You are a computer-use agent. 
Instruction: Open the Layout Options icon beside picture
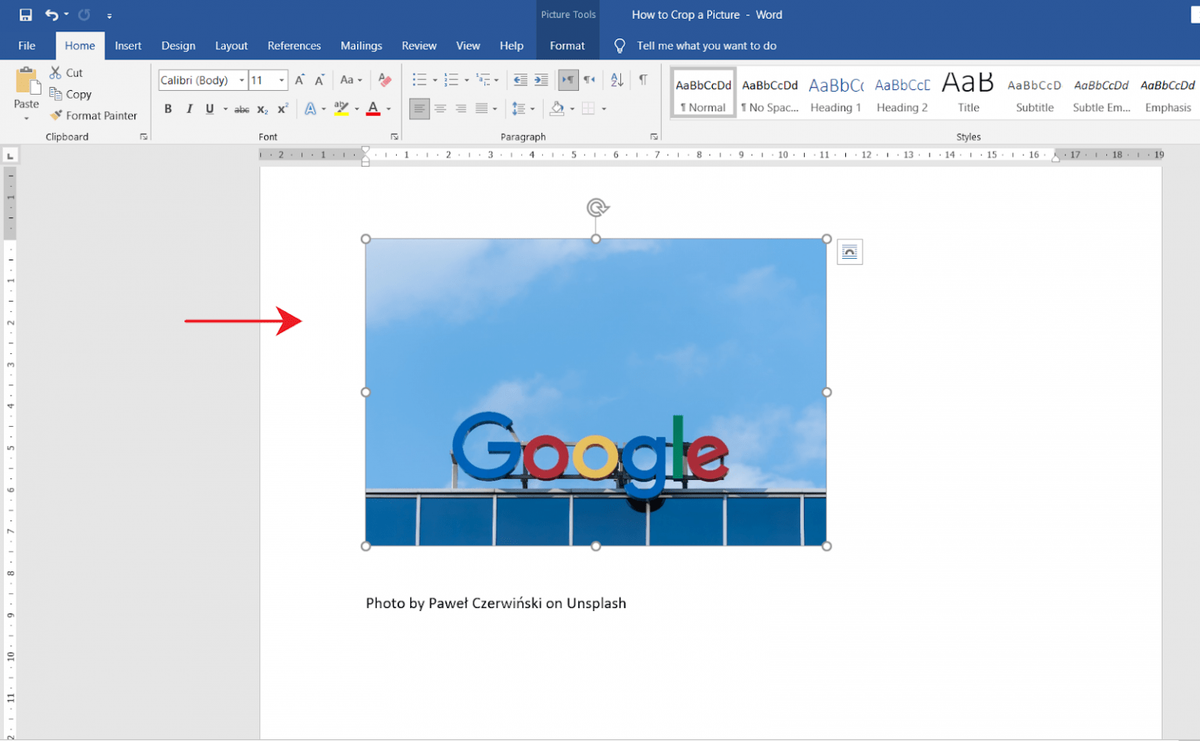849,252
